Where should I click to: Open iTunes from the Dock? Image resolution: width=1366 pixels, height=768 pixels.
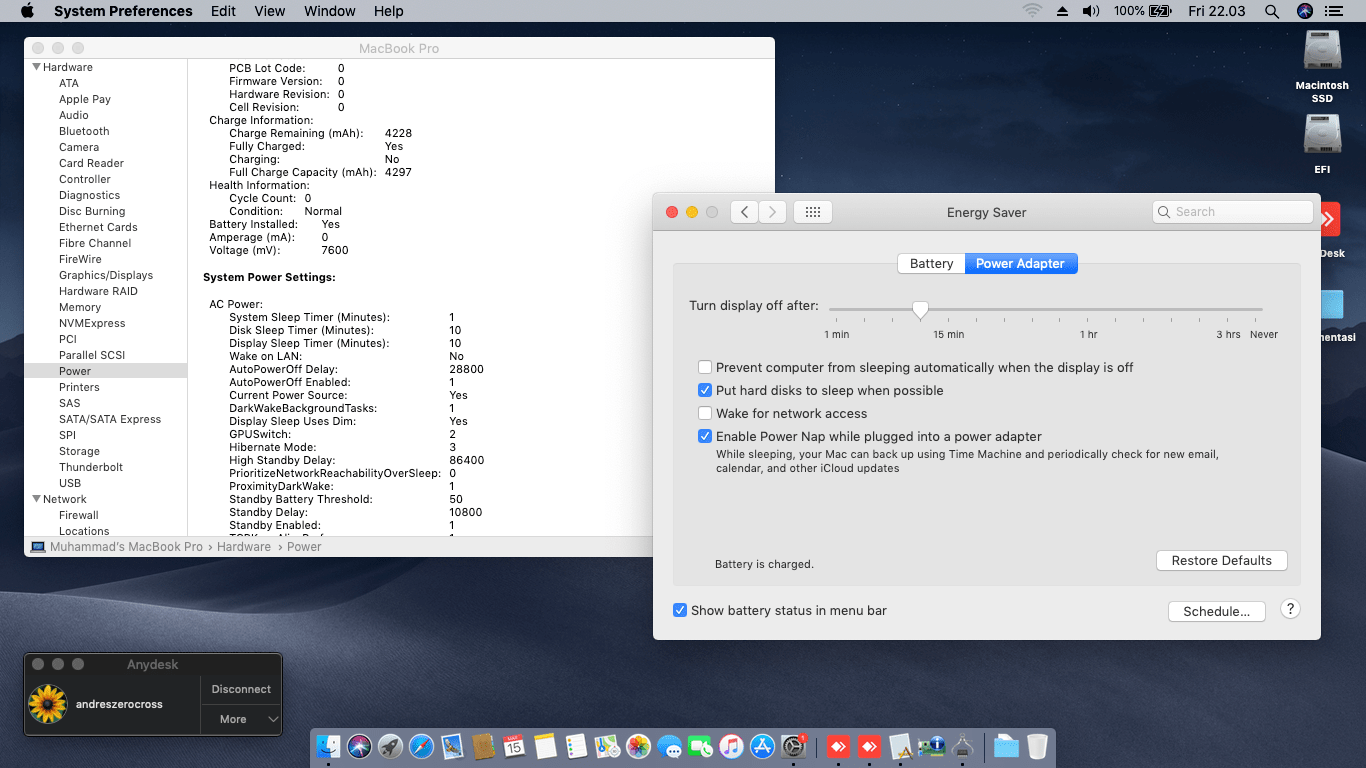tap(731, 746)
